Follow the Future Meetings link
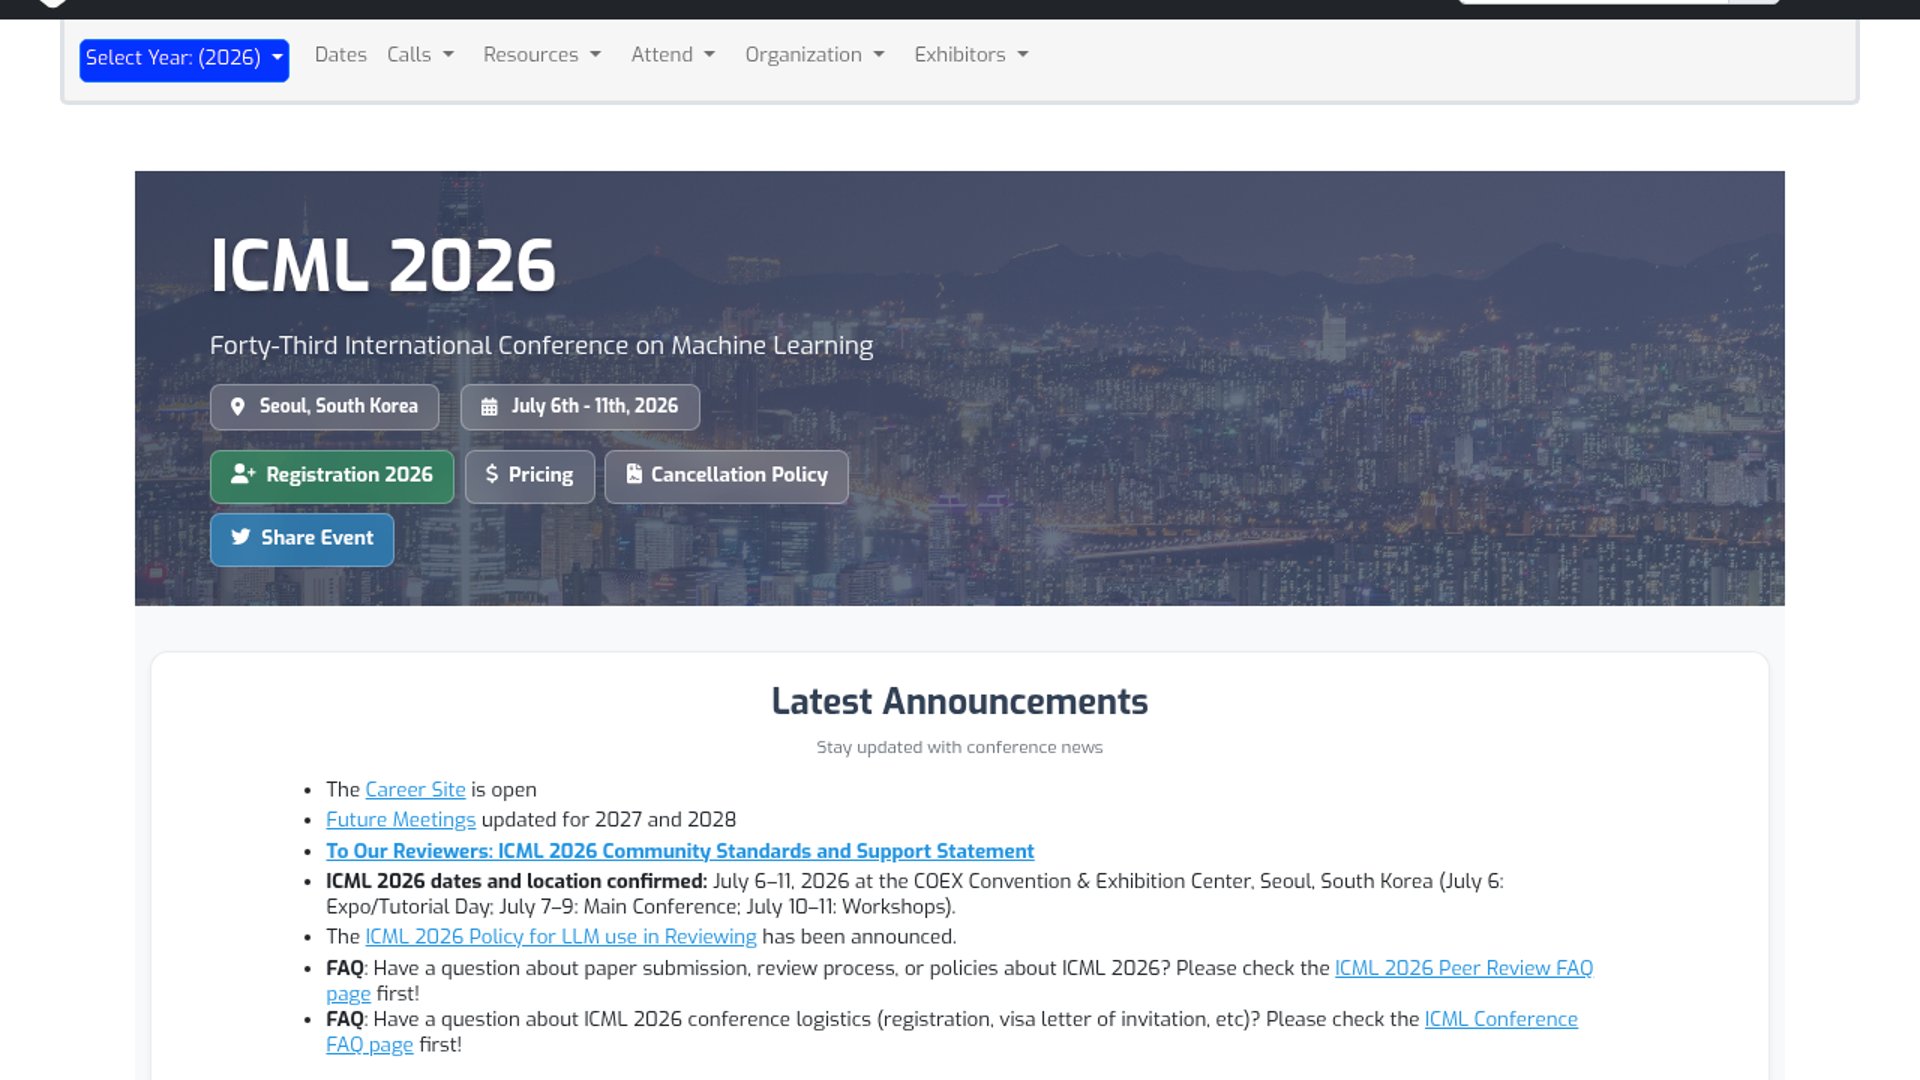The height and width of the screenshot is (1080, 1920). tap(400, 820)
